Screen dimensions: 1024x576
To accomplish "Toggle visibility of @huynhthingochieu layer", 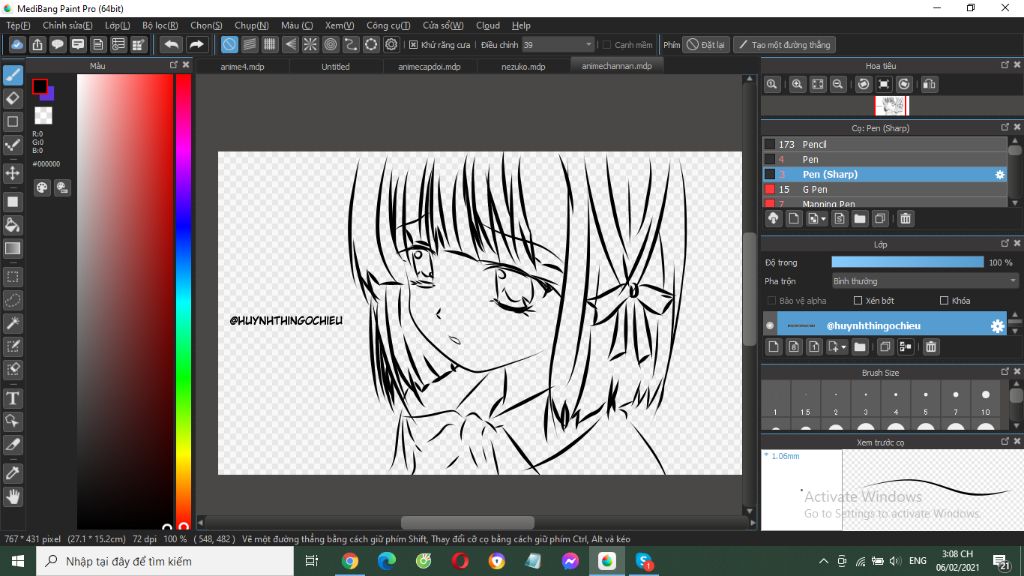I will click(x=770, y=325).
